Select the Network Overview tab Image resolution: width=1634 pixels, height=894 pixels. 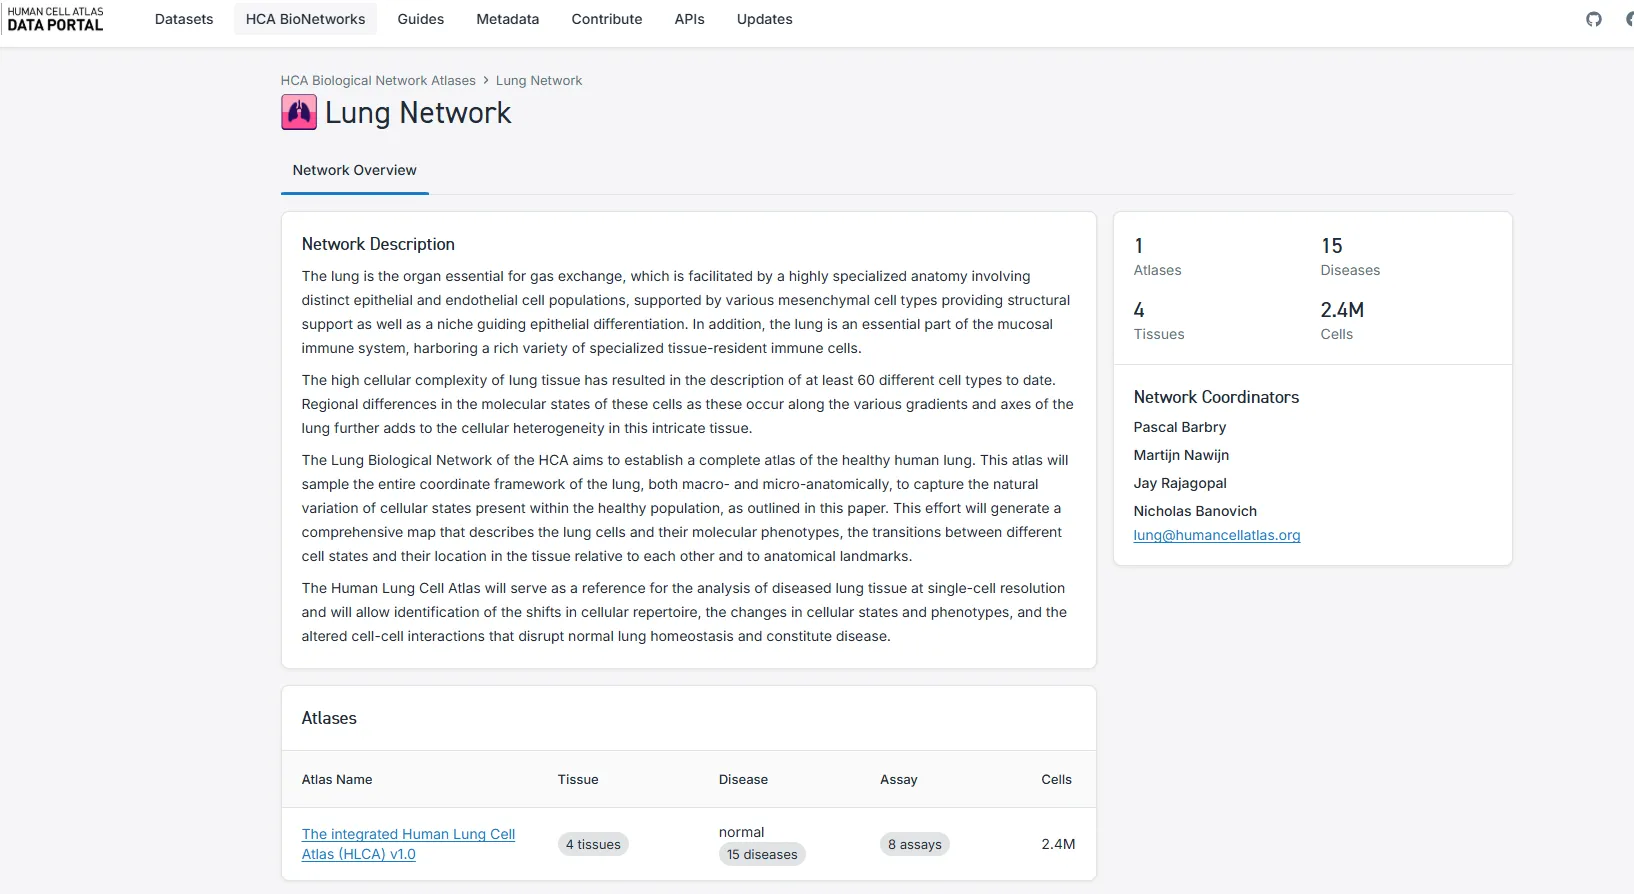(x=354, y=171)
